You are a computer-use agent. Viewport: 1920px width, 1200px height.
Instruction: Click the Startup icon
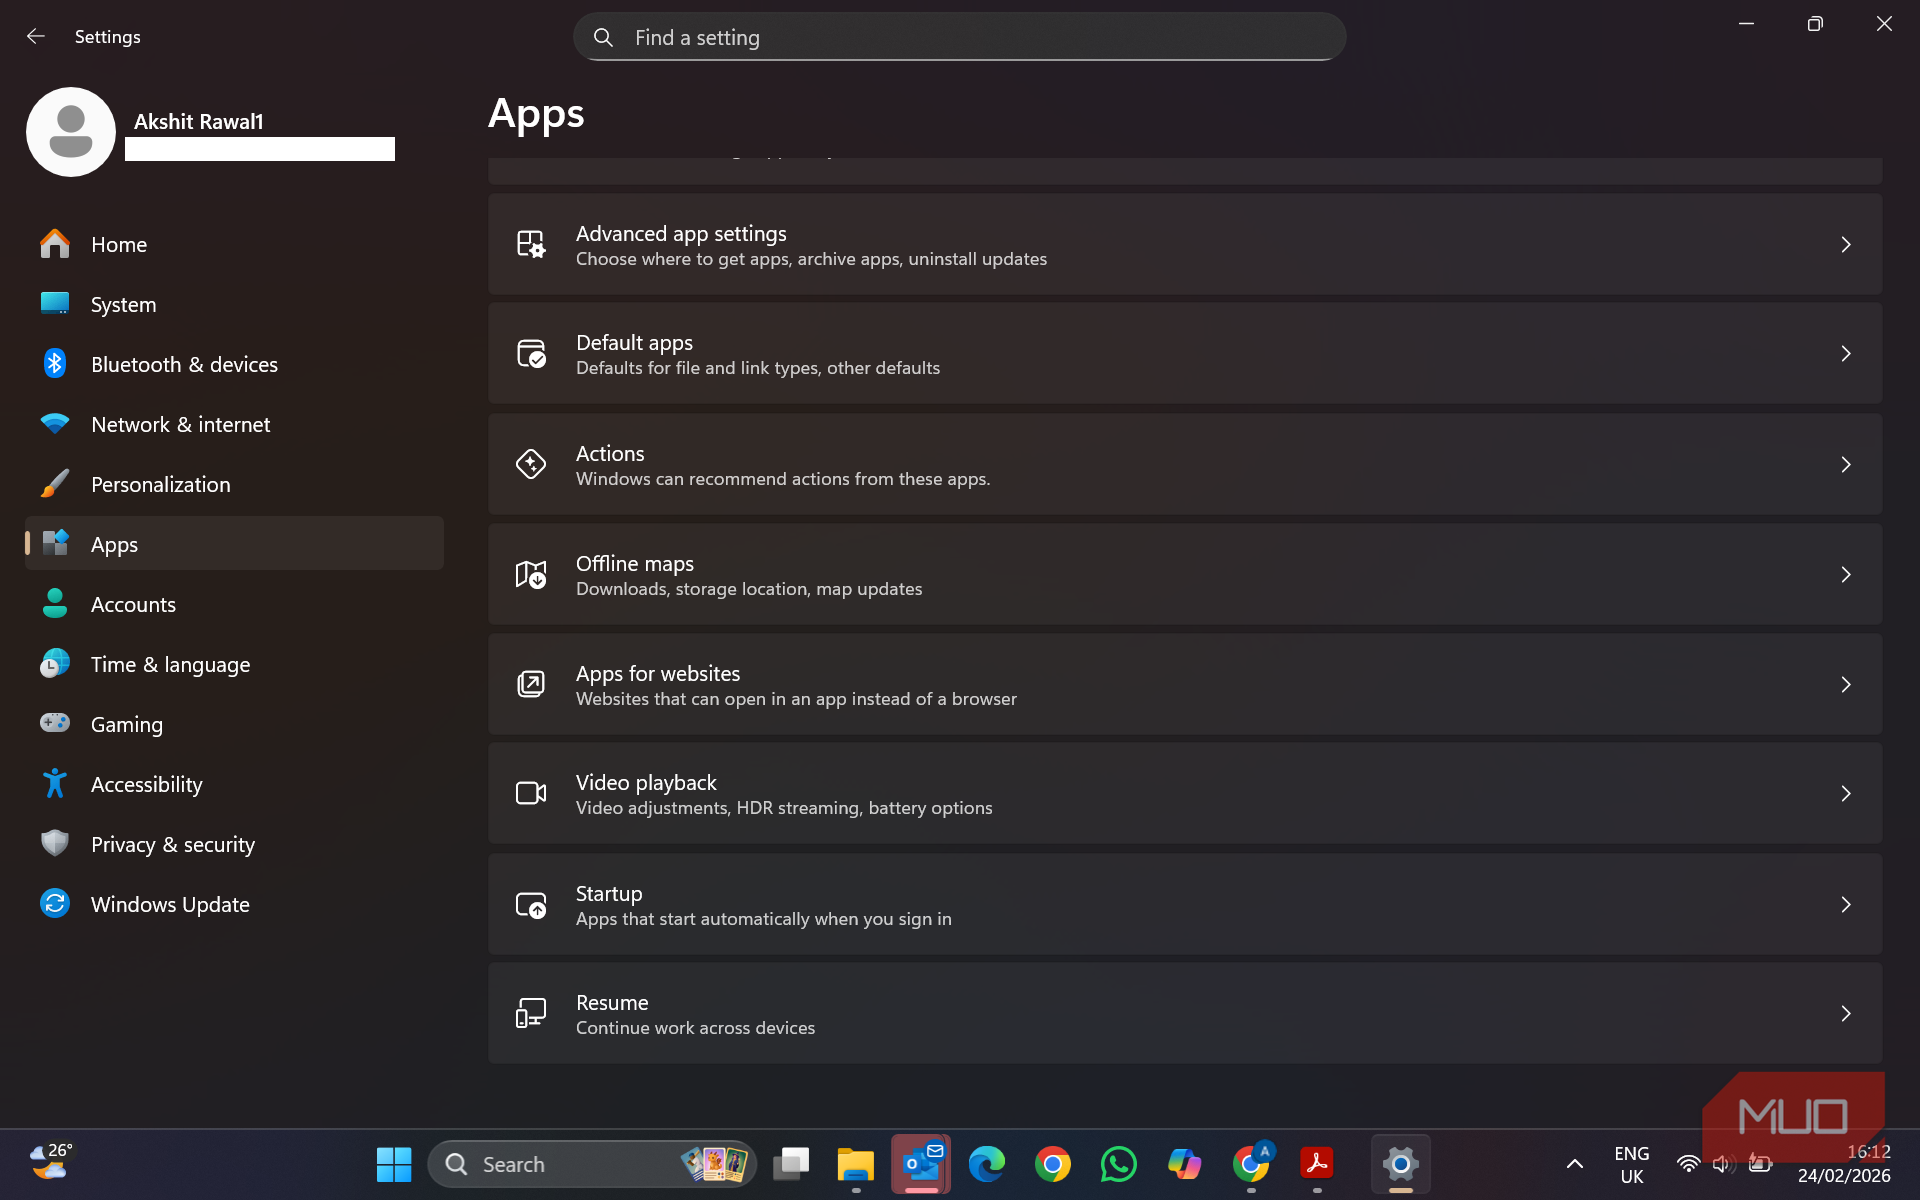click(x=530, y=905)
